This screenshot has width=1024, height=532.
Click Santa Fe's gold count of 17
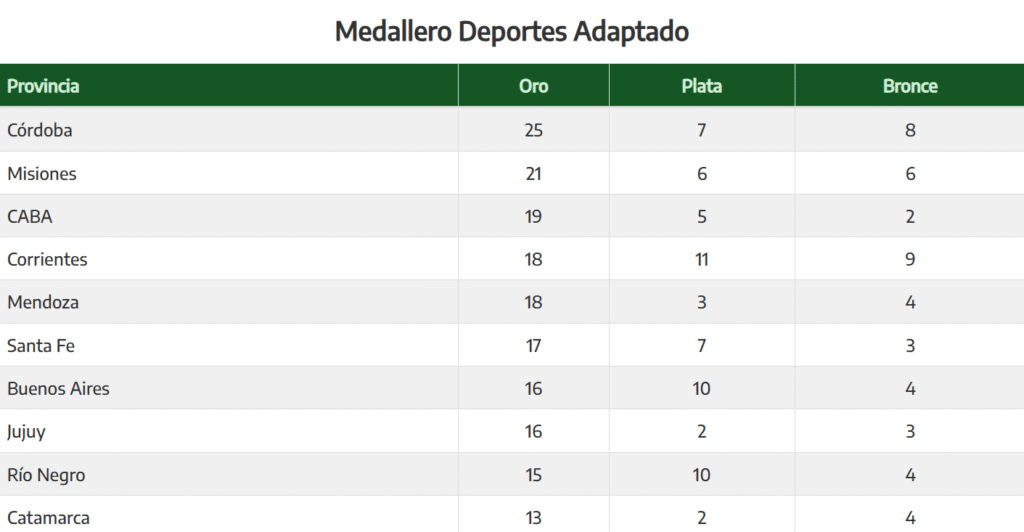coord(533,346)
